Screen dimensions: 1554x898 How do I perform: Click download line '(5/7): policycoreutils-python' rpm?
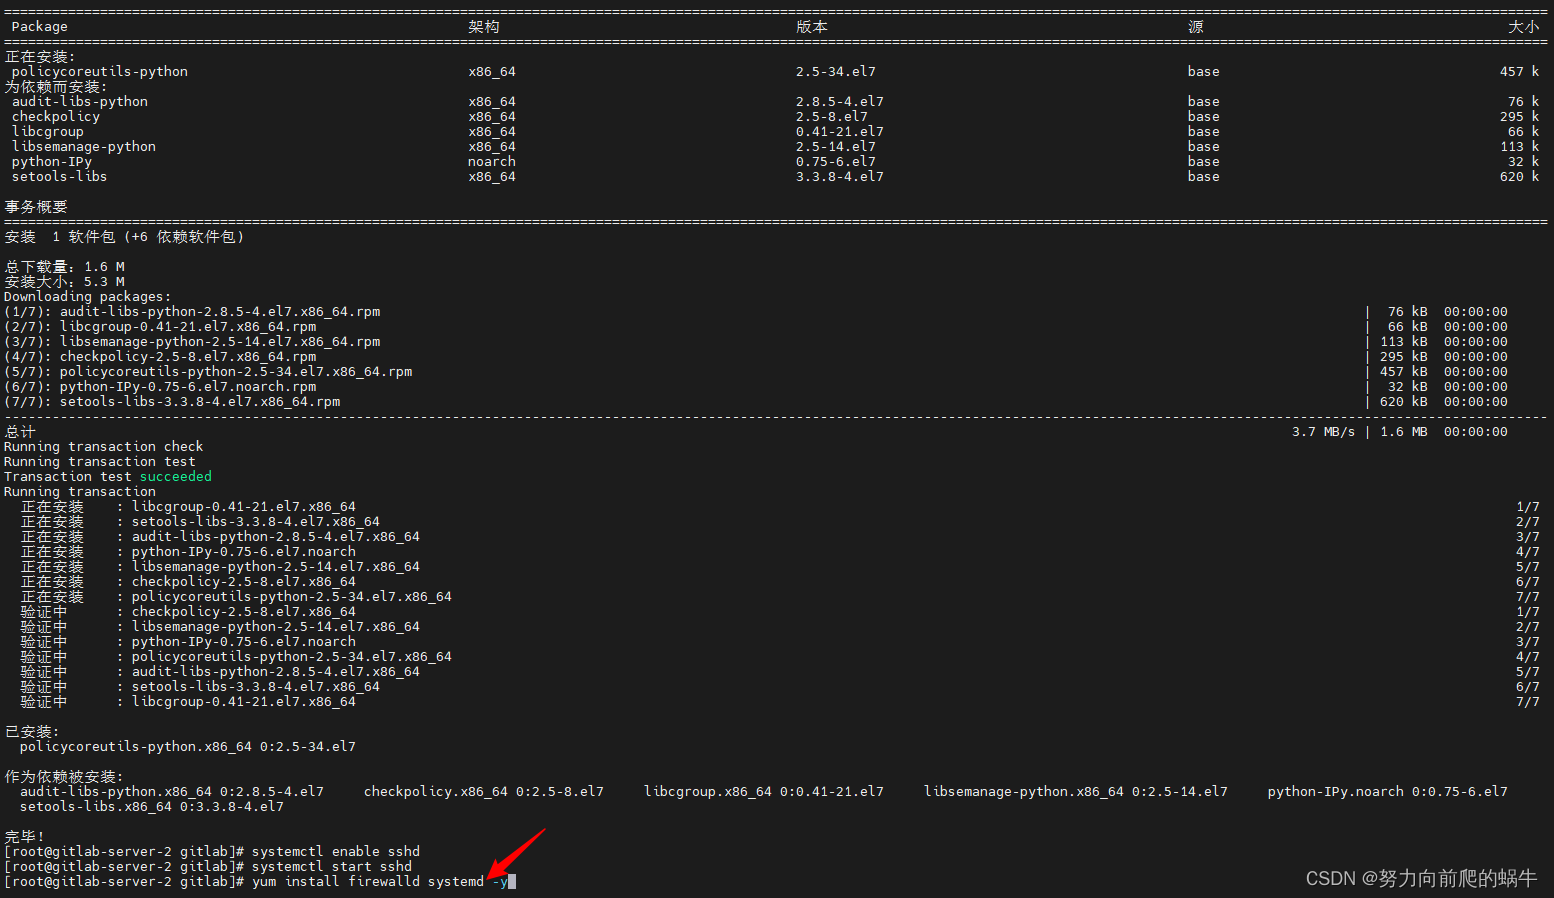(x=208, y=372)
